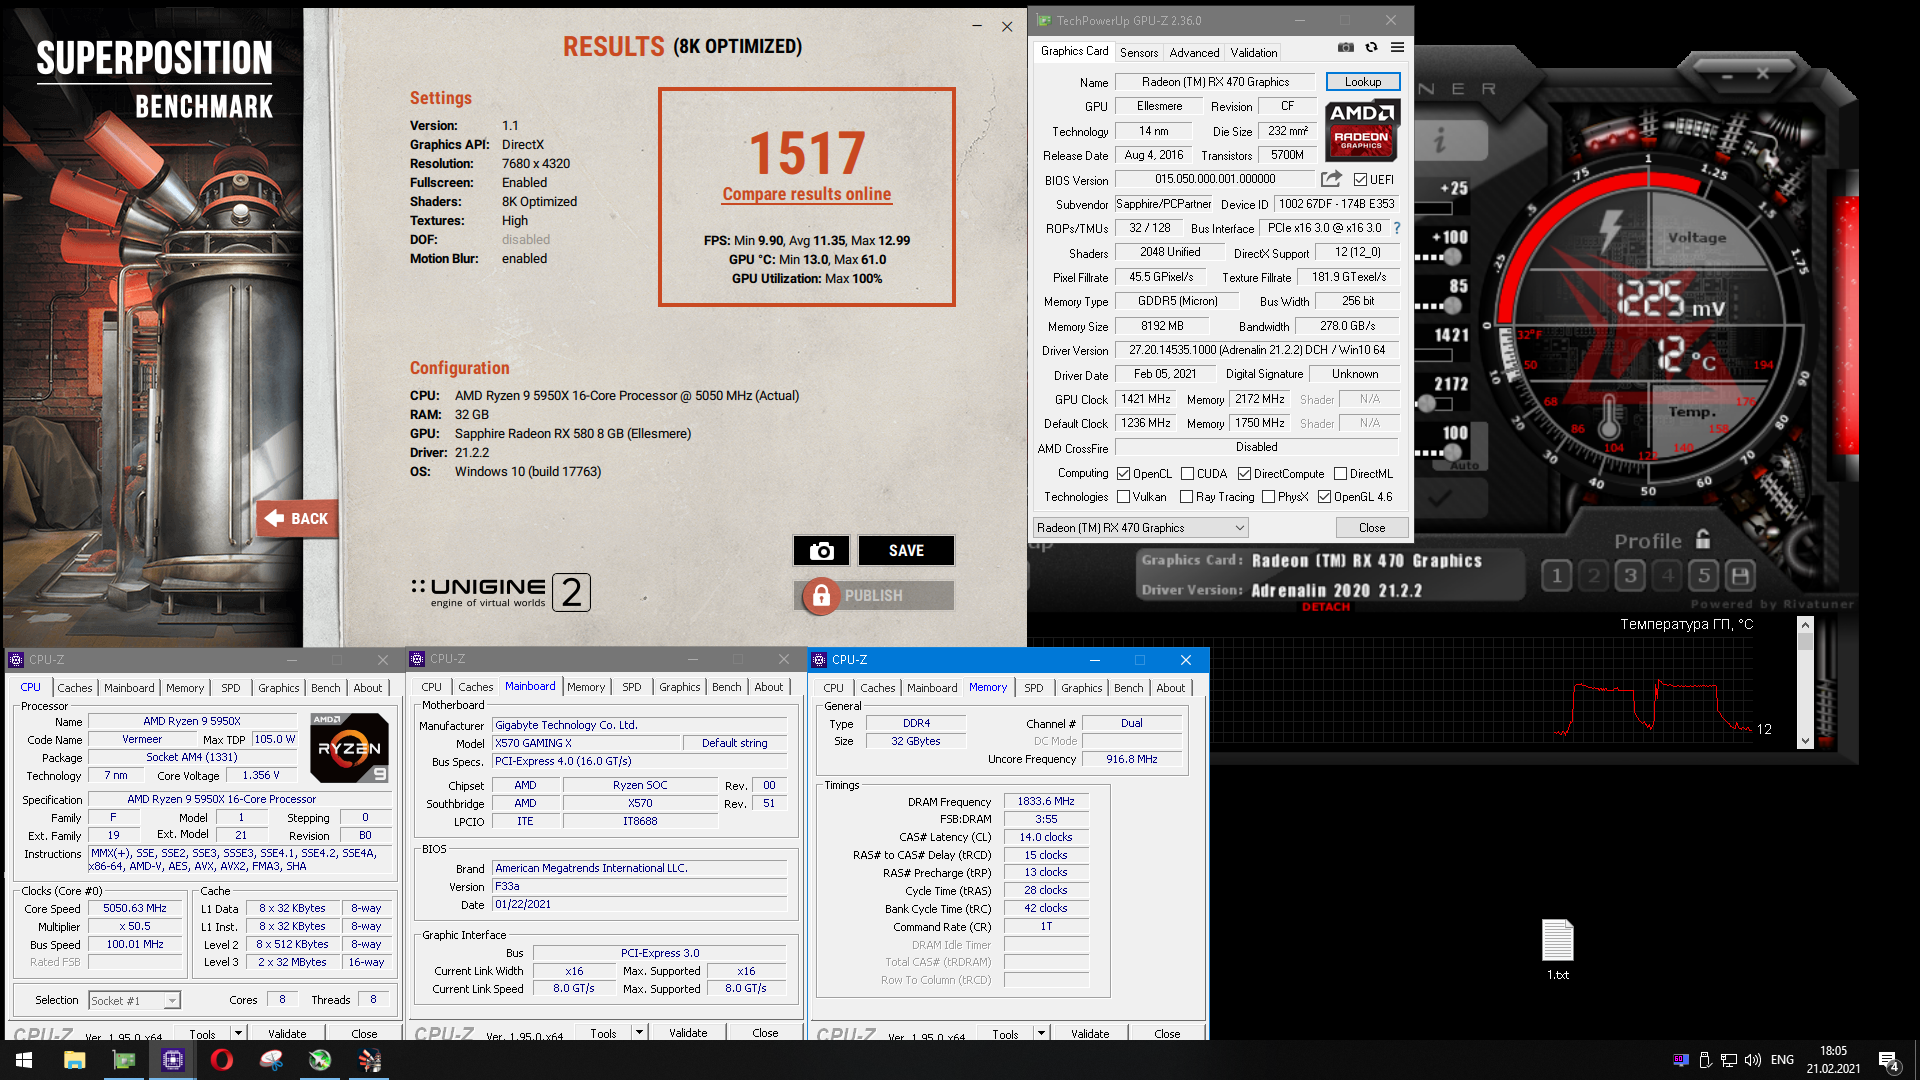
Task: Click the GPU-Z screenshot camera icon
Action: point(1346,48)
